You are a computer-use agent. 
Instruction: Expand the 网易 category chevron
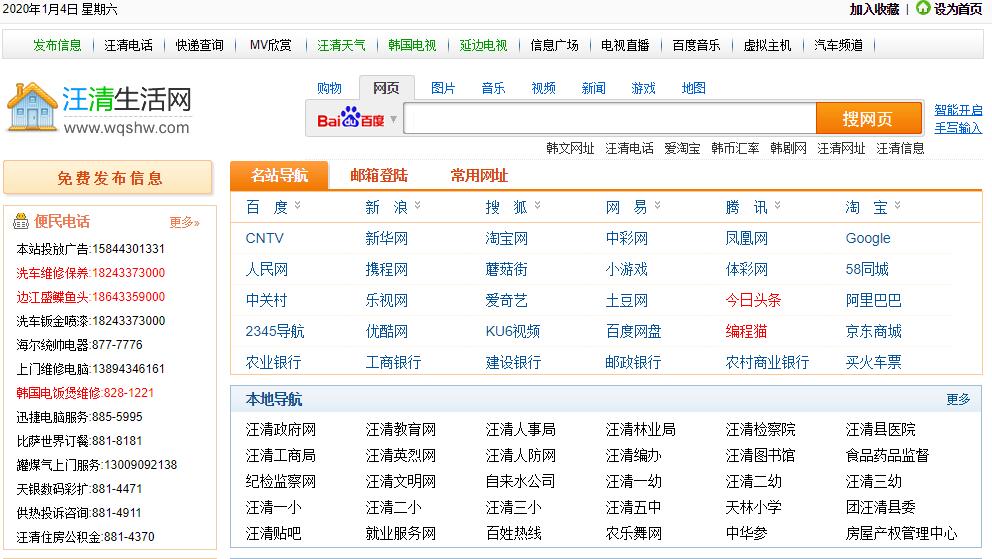point(657,205)
